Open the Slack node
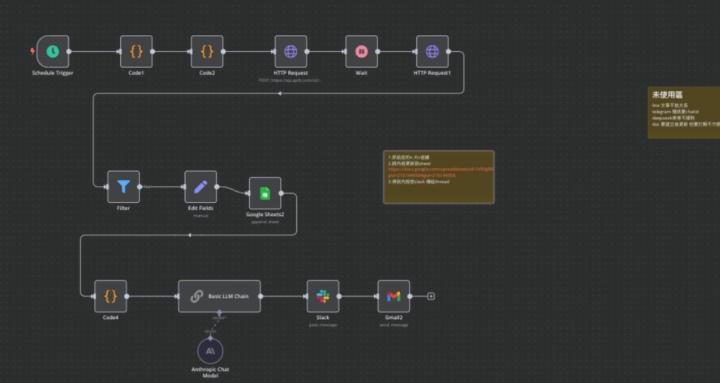 click(323, 296)
